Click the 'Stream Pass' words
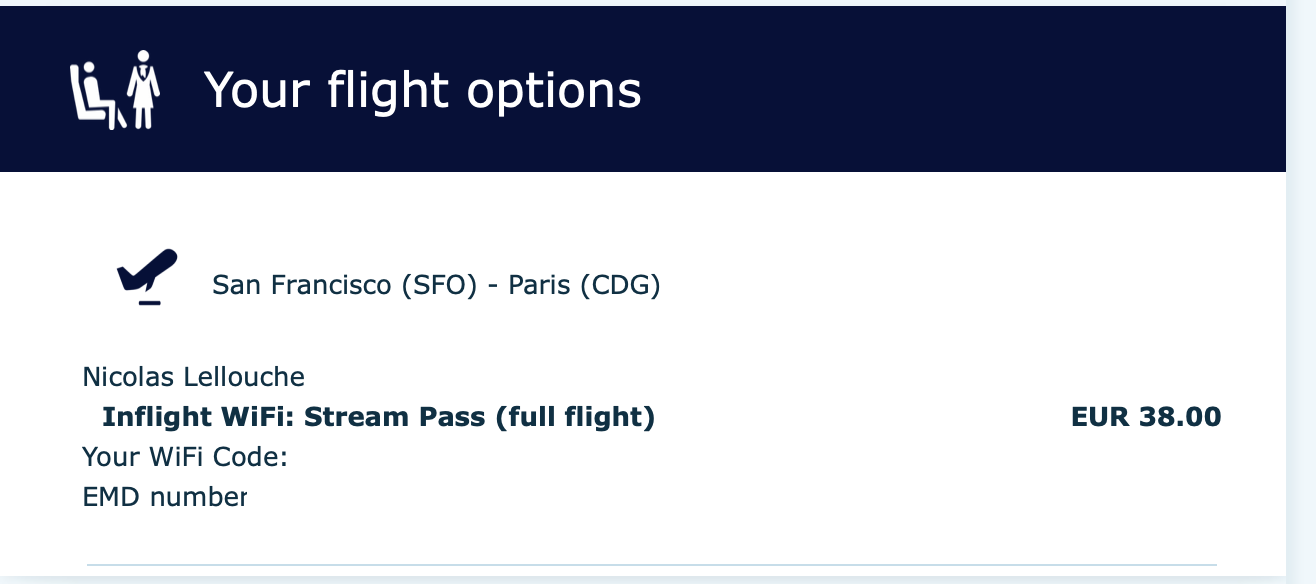This screenshot has width=1316, height=584. pyautogui.click(x=396, y=417)
